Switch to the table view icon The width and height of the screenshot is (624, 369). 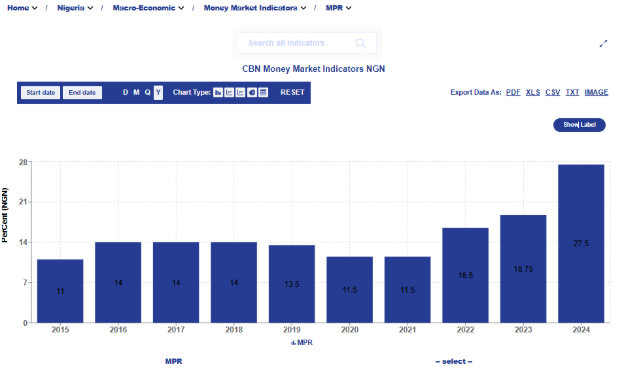click(x=263, y=92)
